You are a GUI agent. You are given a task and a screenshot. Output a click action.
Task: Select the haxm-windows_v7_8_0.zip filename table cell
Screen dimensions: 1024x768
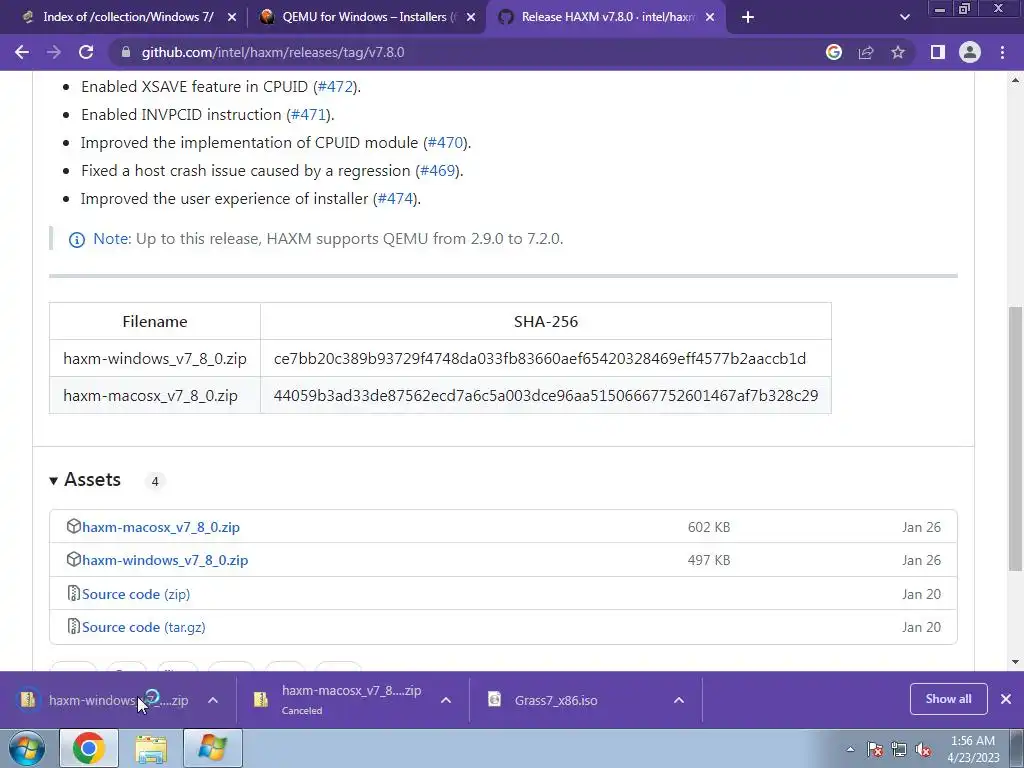[155, 359]
